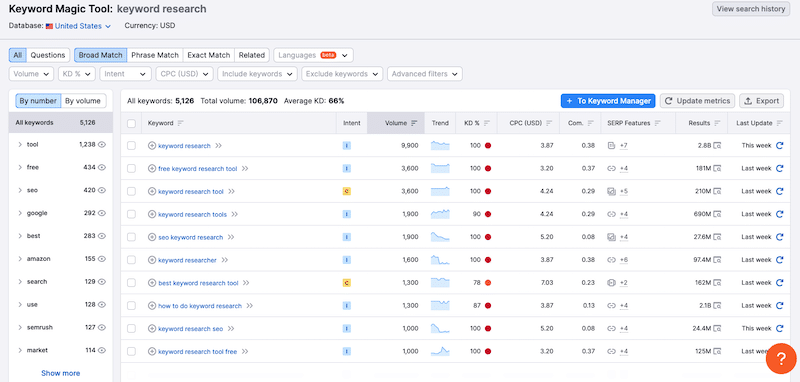Screen dimensions: 800x382
Task: Toggle eye icon for 'google' group
Action: coord(102,213)
